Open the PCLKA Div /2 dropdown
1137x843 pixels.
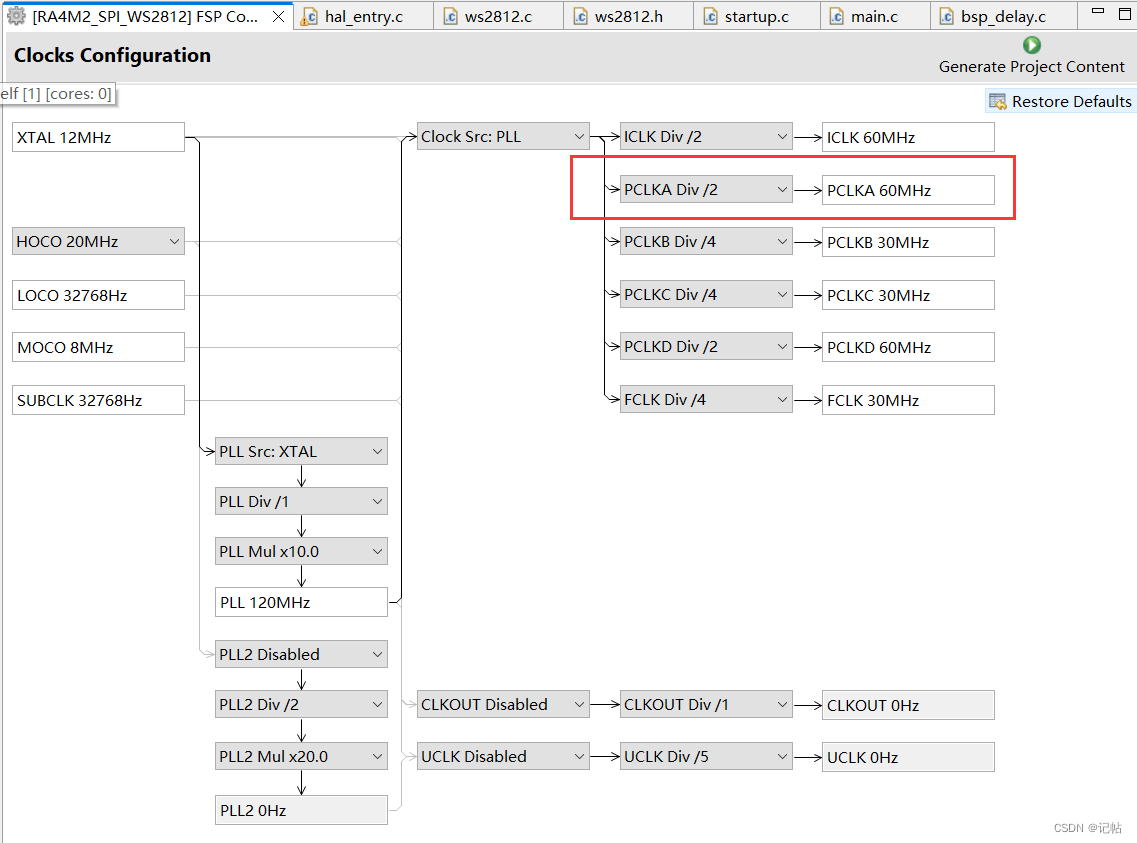point(706,189)
